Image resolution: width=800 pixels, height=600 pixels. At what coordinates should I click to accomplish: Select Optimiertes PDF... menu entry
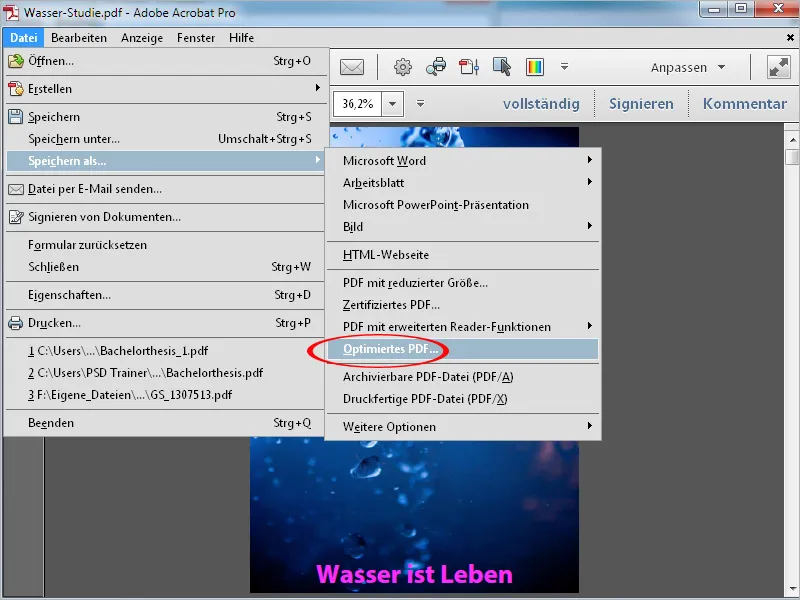[463, 349]
